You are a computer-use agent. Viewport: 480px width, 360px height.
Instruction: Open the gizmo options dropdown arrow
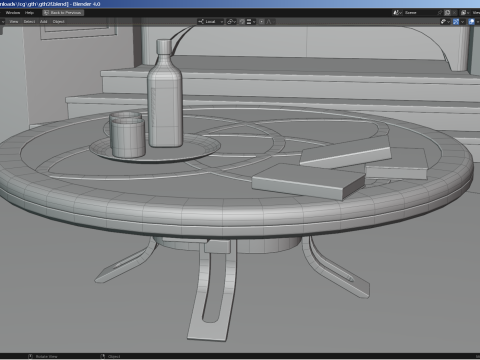click(x=462, y=22)
